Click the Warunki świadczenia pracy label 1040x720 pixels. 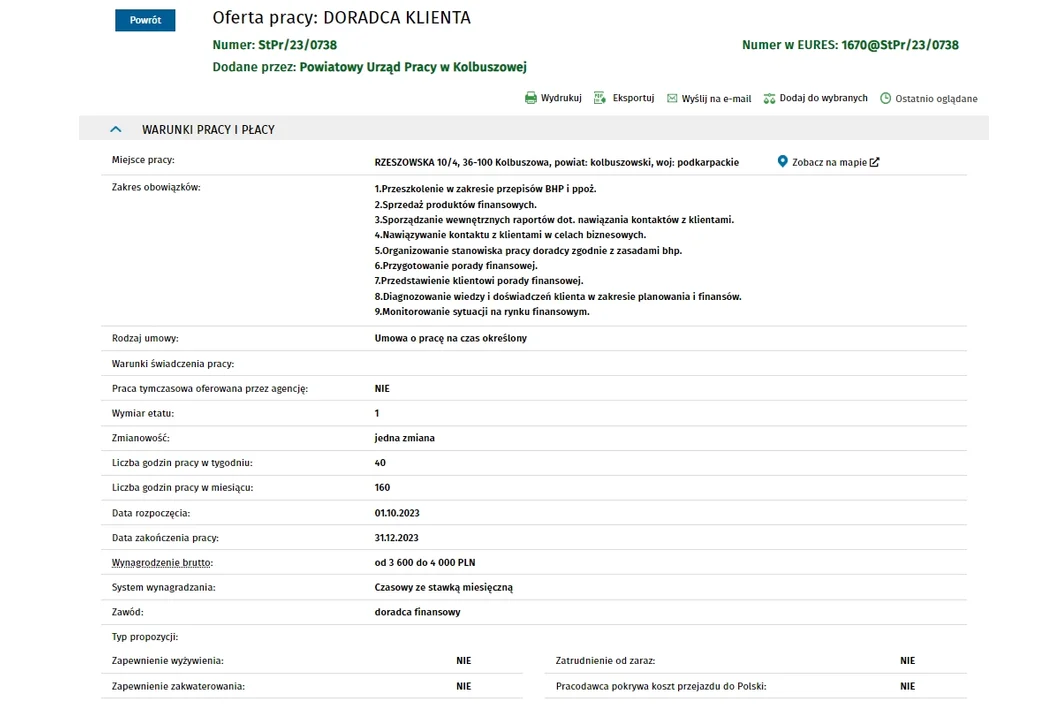[173, 364]
